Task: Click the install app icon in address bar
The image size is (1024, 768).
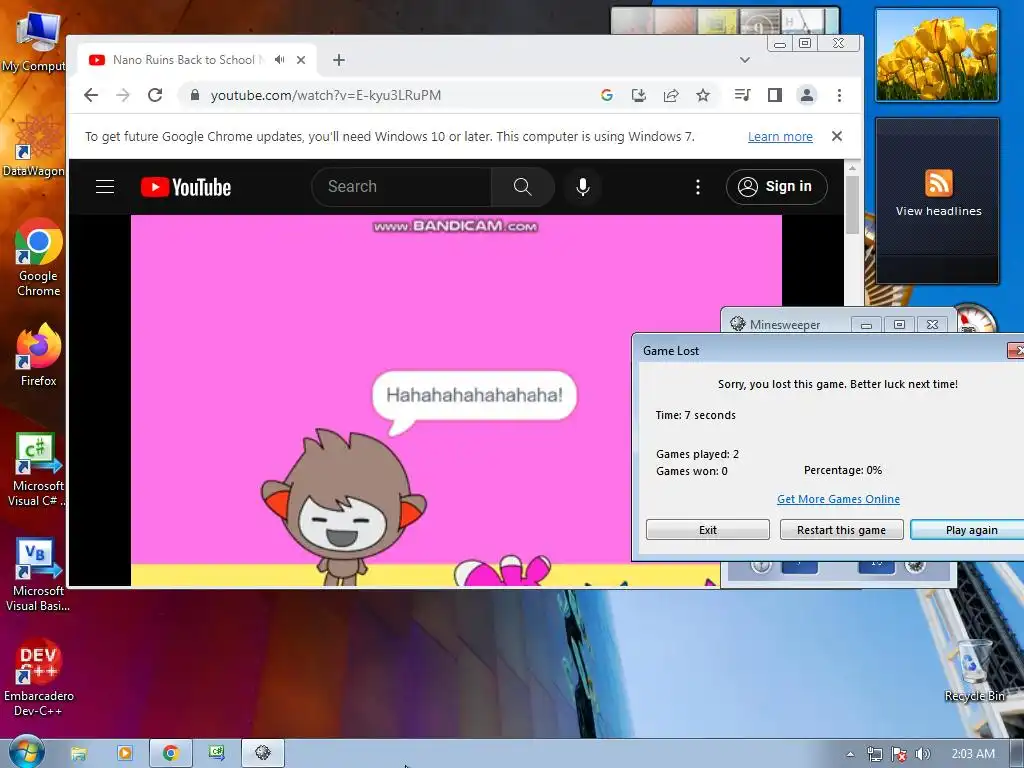Action: click(639, 95)
